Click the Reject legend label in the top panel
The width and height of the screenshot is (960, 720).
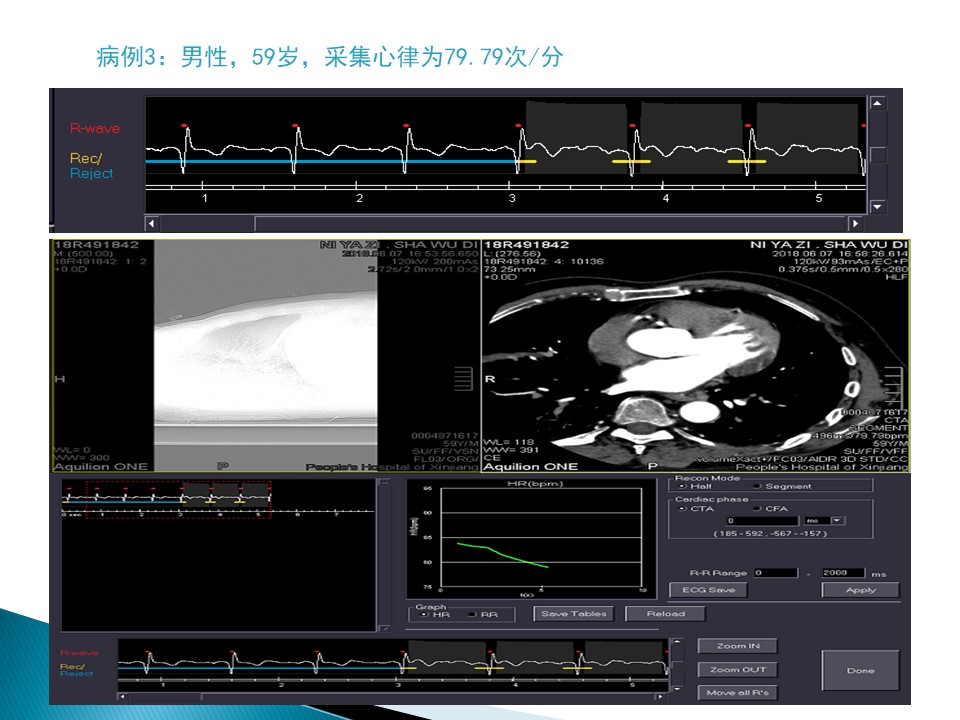pyautogui.click(x=91, y=173)
